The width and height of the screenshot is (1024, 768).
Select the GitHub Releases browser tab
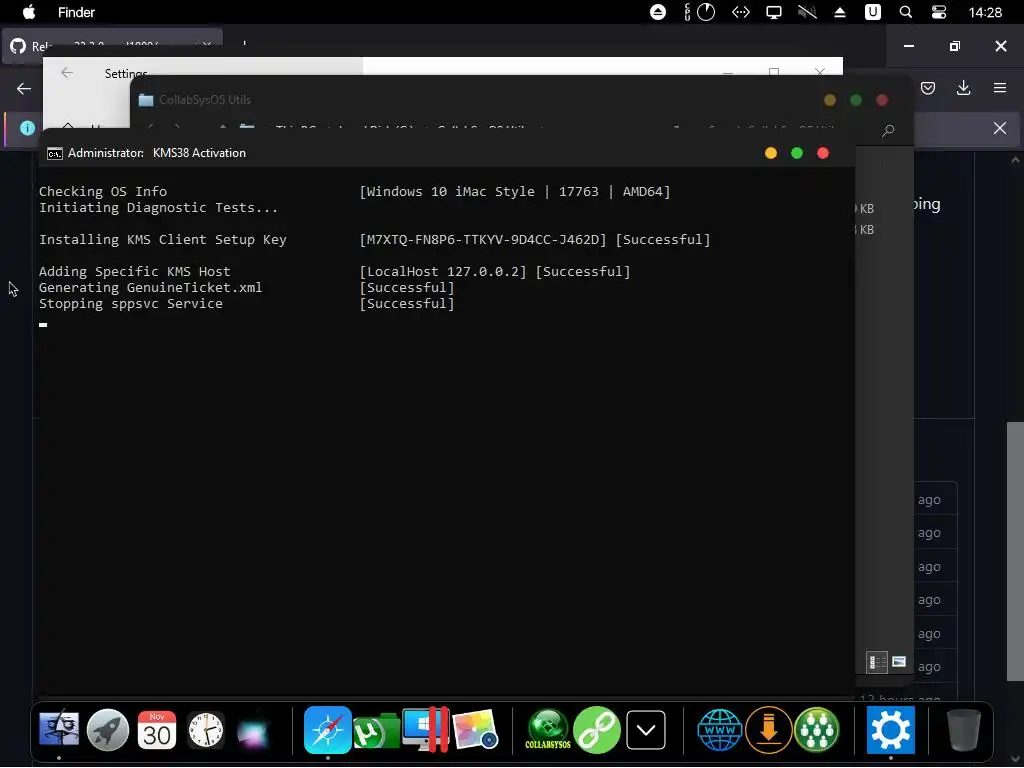112,46
